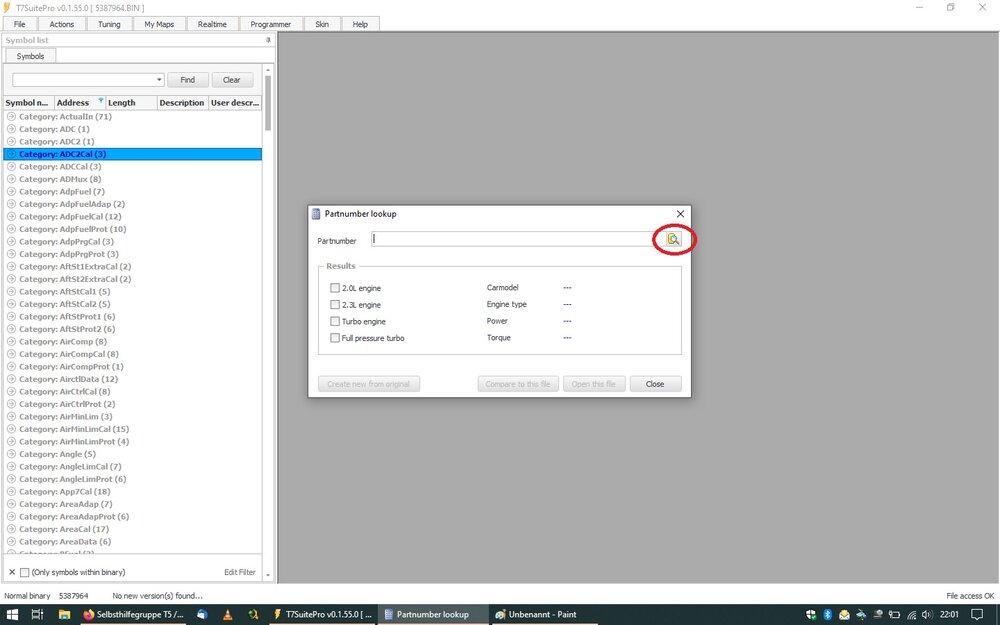Image resolution: width=1000 pixels, height=625 pixels.
Task: Click the Description column header
Action: point(182,103)
